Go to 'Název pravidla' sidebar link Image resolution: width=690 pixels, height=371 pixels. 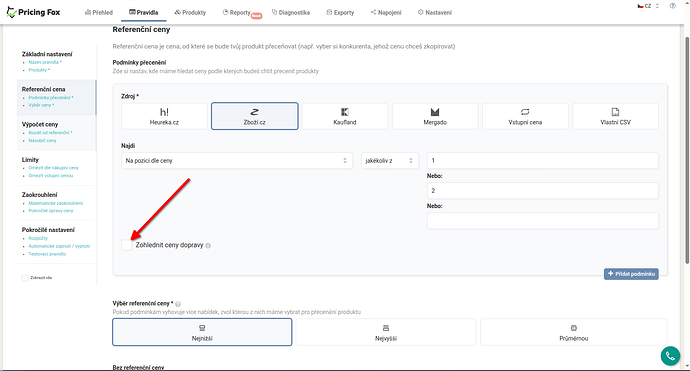pyautogui.click(x=45, y=62)
